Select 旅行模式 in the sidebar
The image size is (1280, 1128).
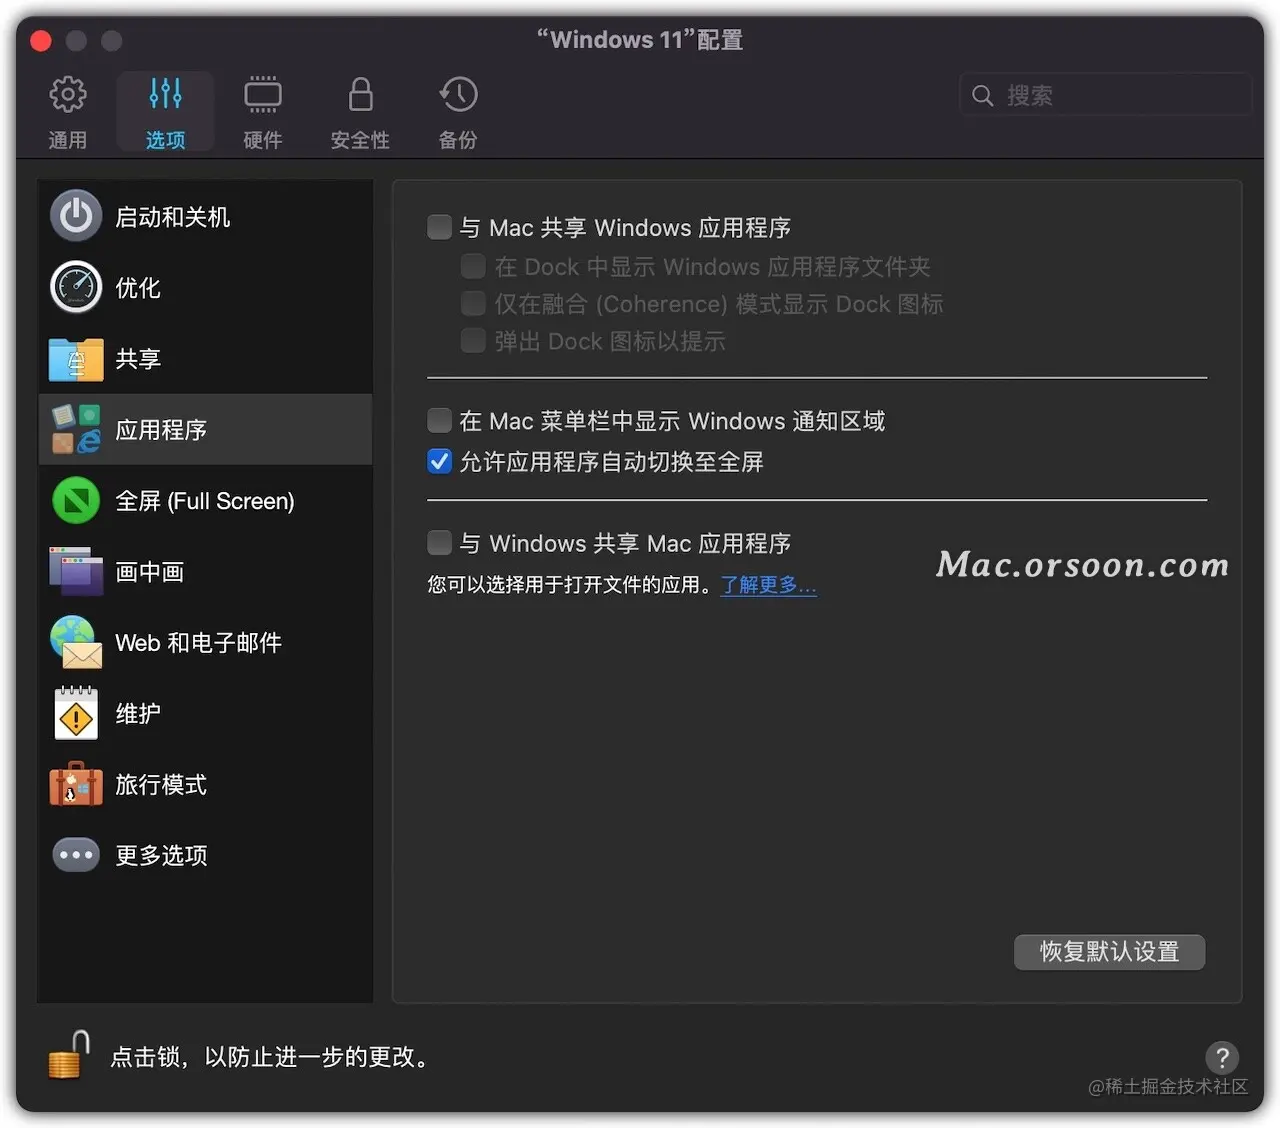(x=161, y=785)
